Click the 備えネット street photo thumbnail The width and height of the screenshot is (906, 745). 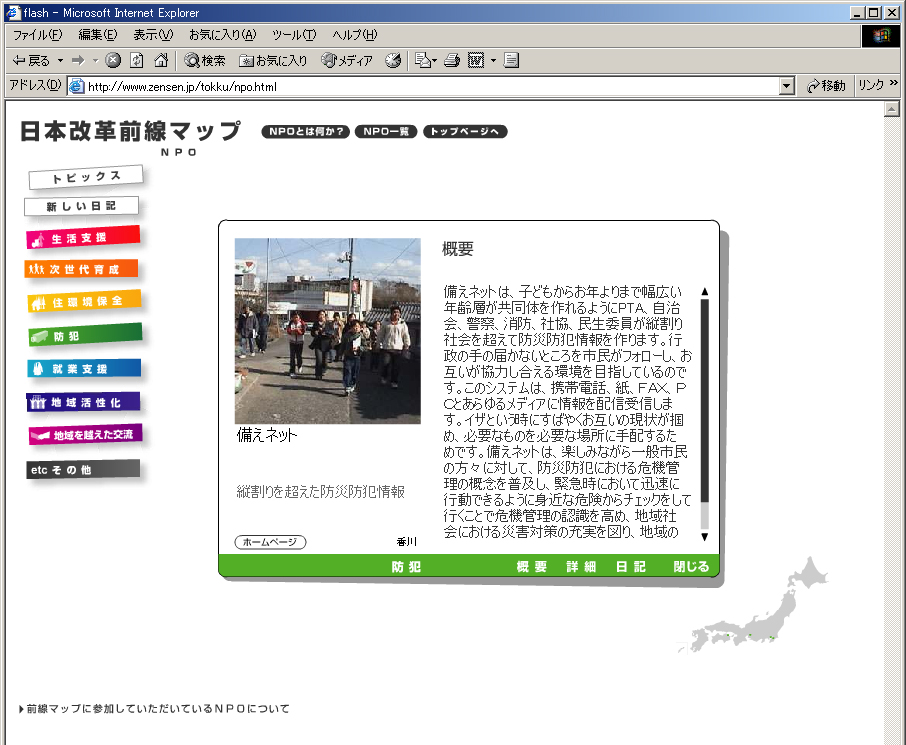[x=328, y=330]
